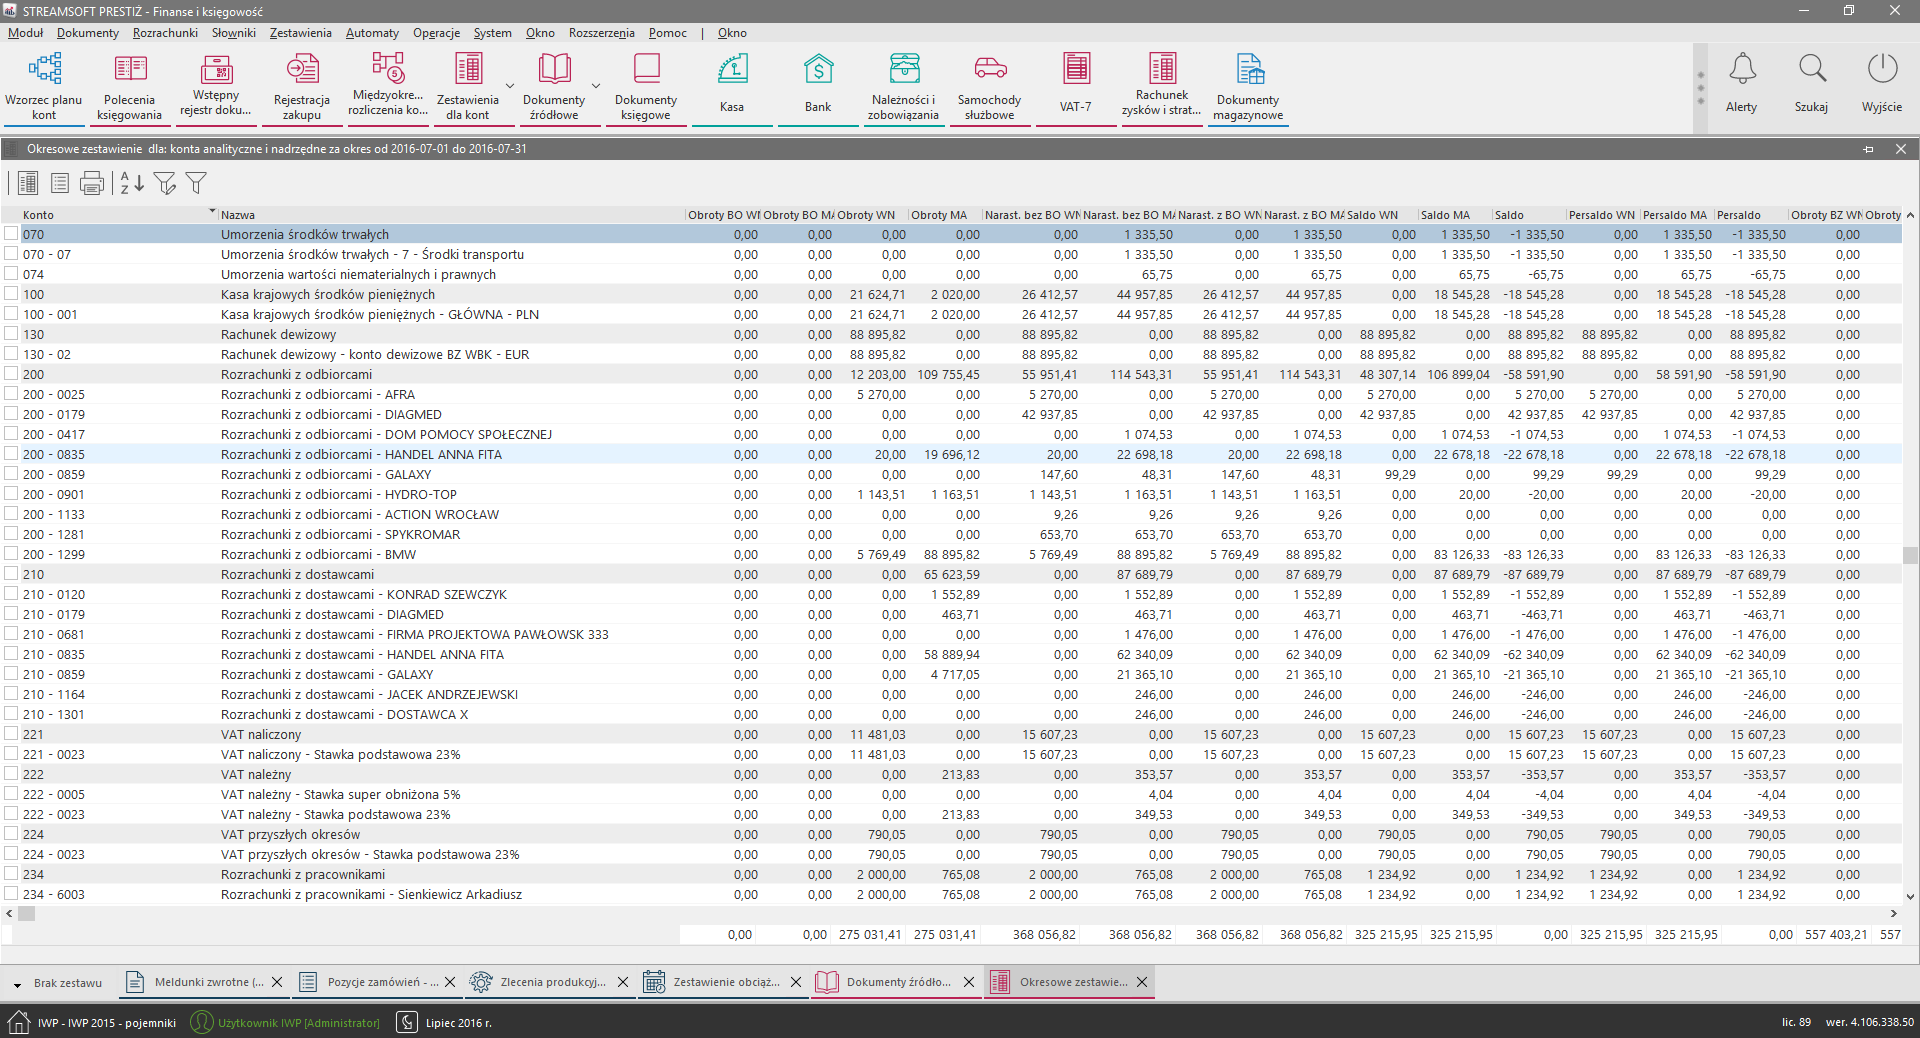The width and height of the screenshot is (1920, 1038).
Task: Select checkbox for account 221 VAT naliczony
Action: coord(11,734)
